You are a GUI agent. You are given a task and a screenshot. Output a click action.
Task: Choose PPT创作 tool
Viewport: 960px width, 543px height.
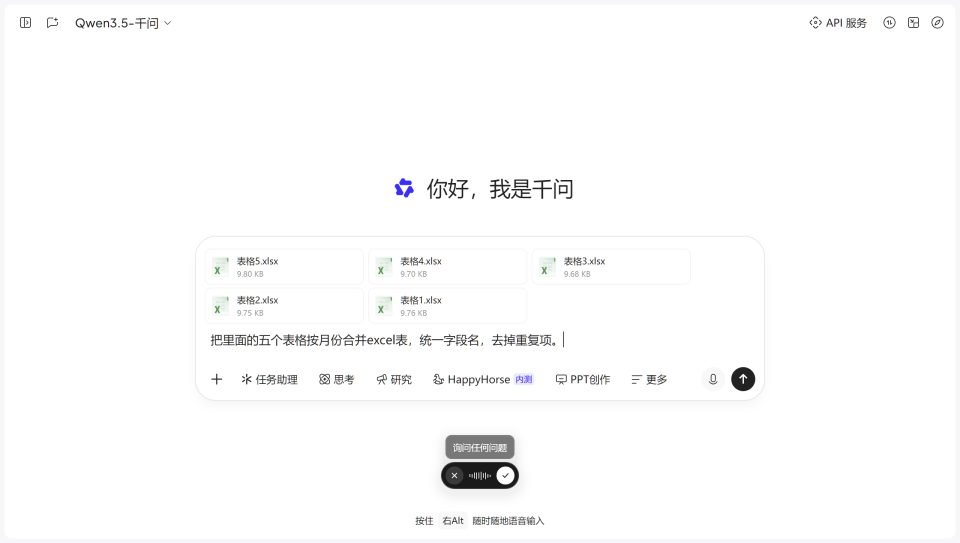(x=583, y=380)
